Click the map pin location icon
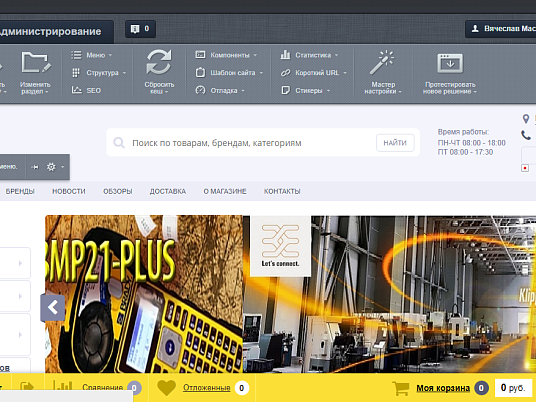The image size is (536, 402). (526, 119)
